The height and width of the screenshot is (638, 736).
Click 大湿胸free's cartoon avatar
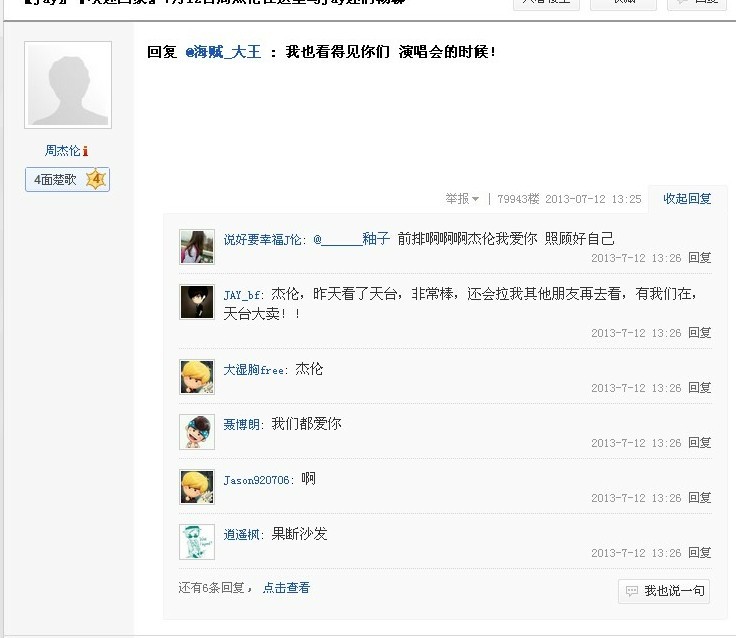[x=197, y=377]
